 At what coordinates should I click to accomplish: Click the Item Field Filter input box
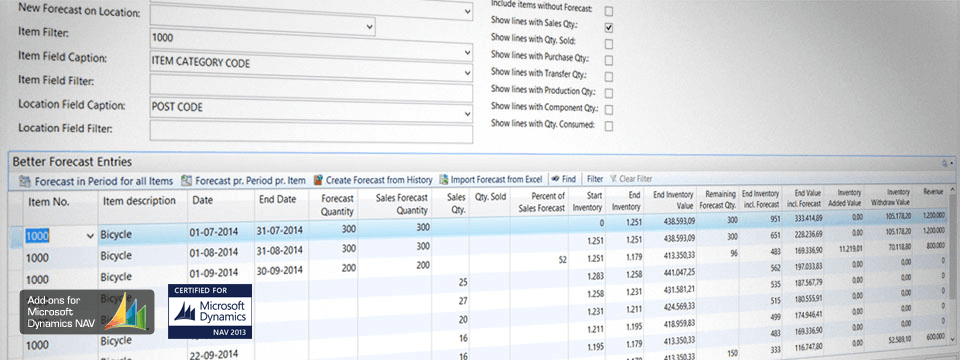tap(311, 89)
